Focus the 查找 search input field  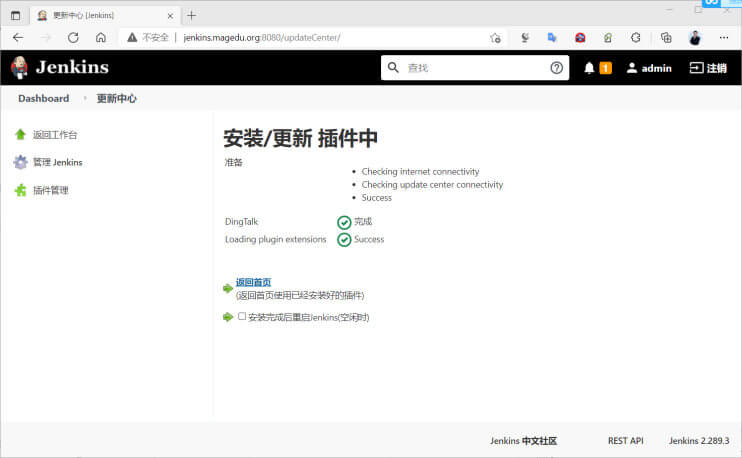pyautogui.click(x=475, y=68)
